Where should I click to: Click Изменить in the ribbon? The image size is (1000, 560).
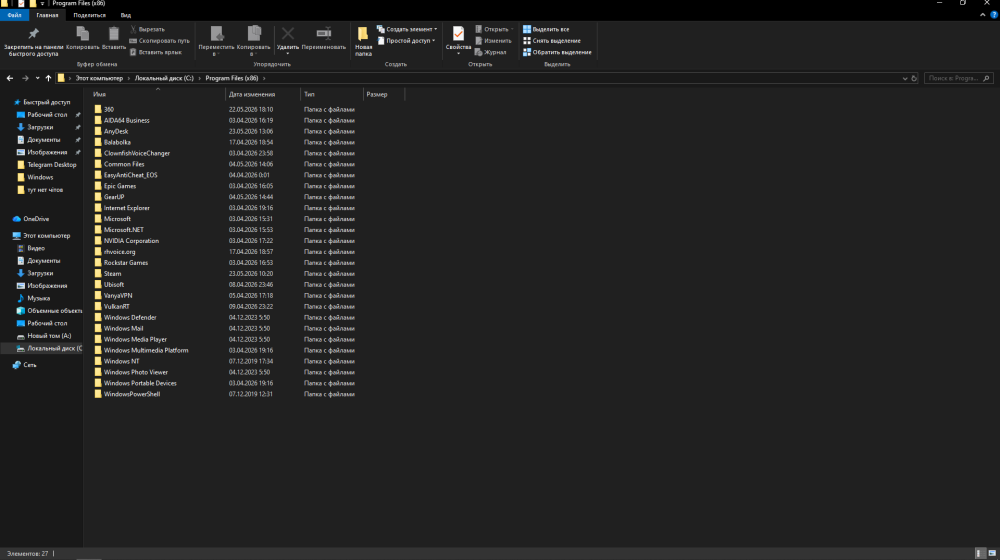tap(493, 41)
